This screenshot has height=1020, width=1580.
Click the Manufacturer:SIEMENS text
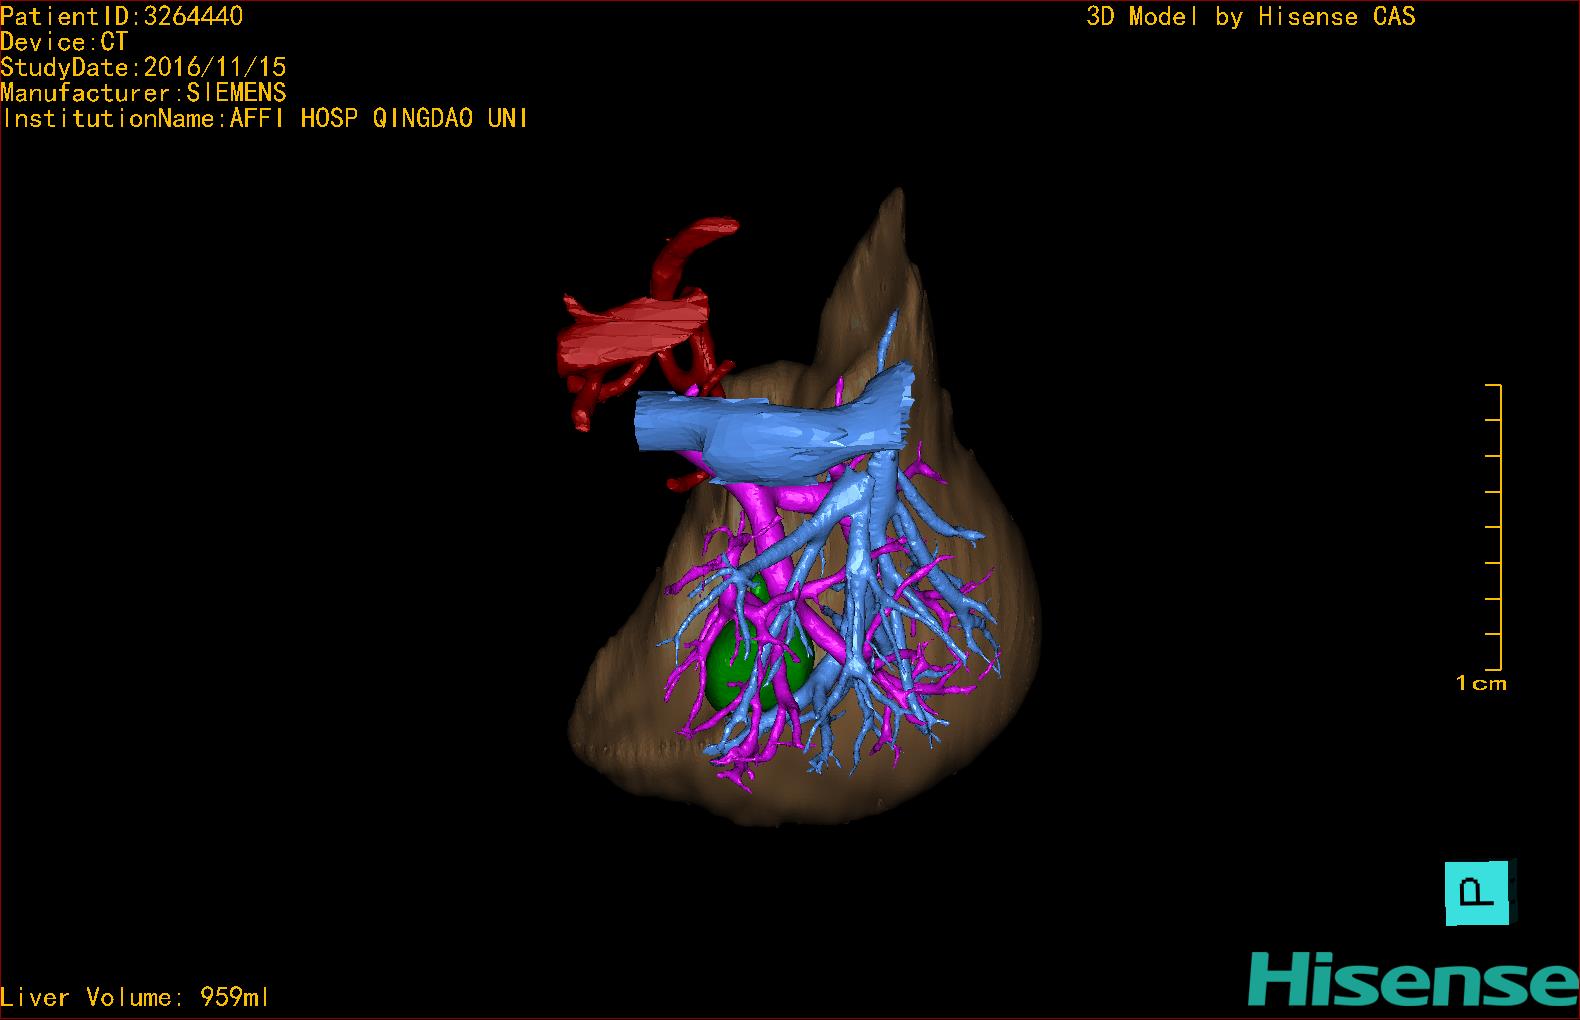(143, 93)
